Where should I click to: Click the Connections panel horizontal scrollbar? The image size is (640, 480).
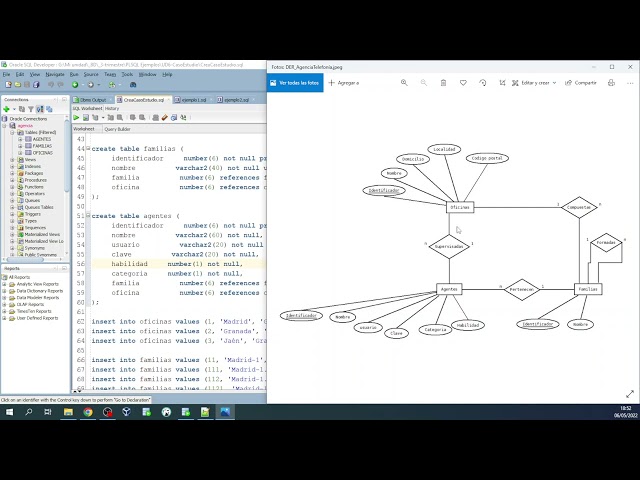(x=25, y=260)
